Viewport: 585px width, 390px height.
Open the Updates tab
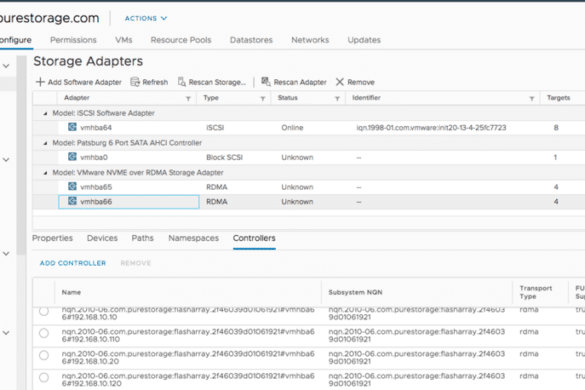click(x=364, y=40)
